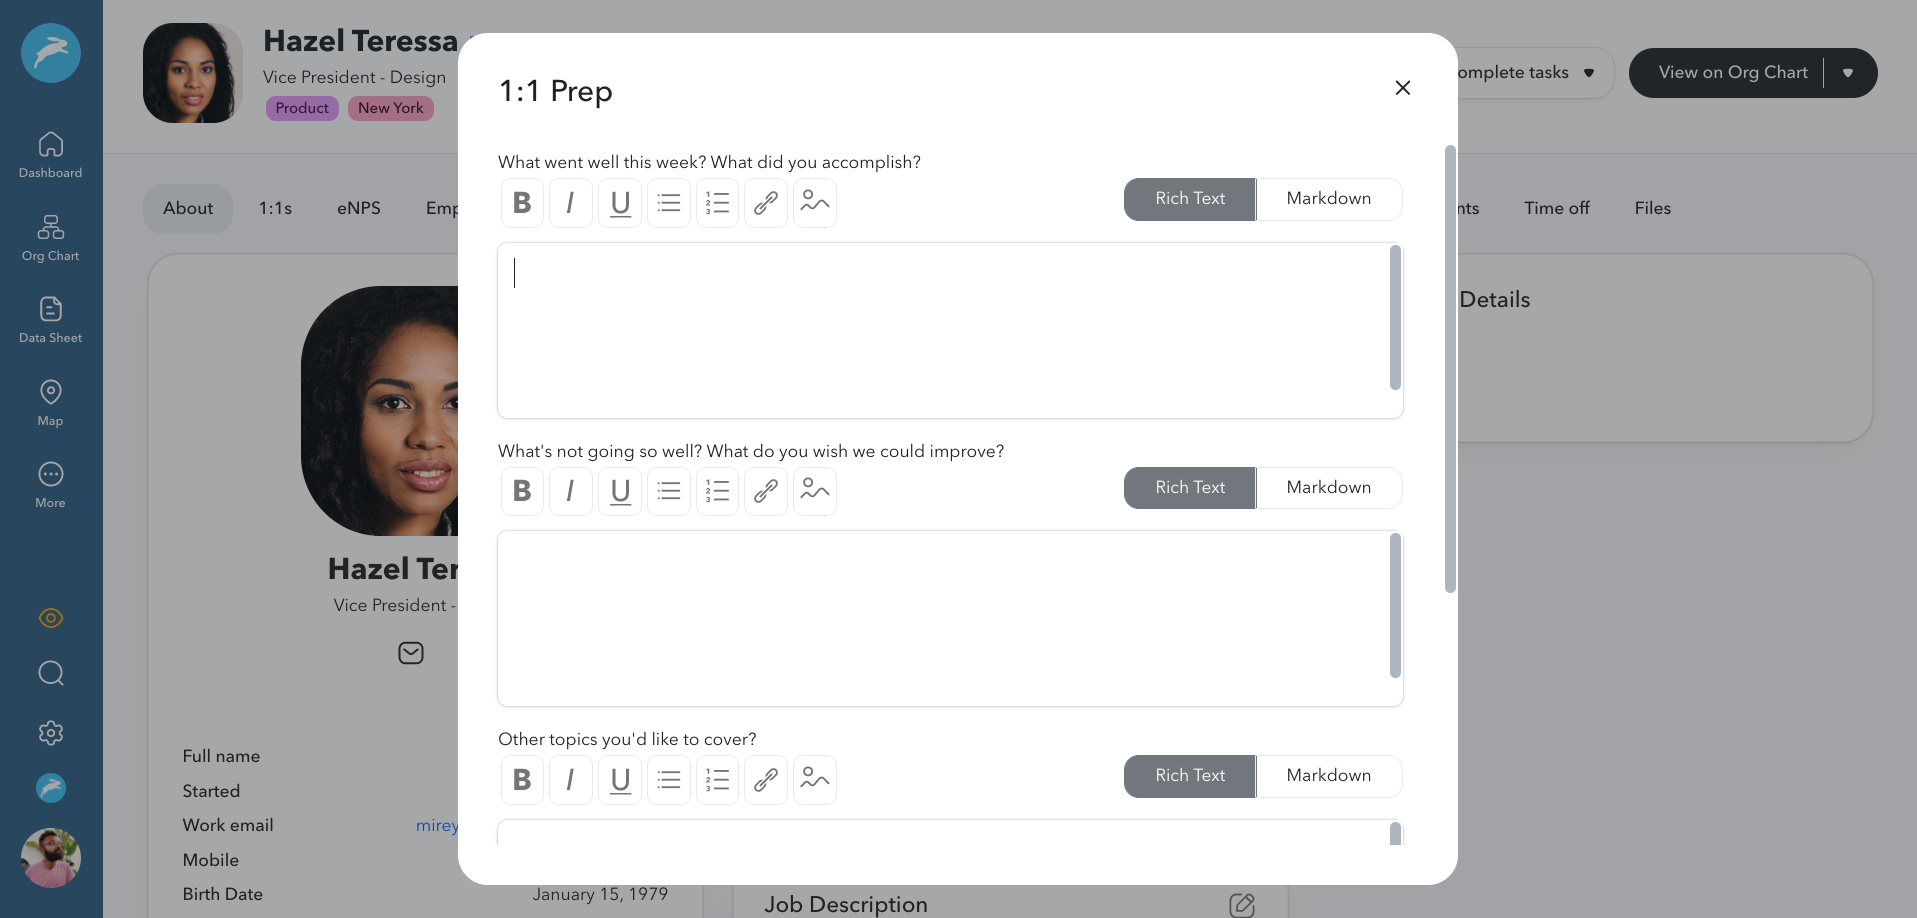Expand the More menu in the sidebar
The width and height of the screenshot is (1917, 918).
(50, 485)
